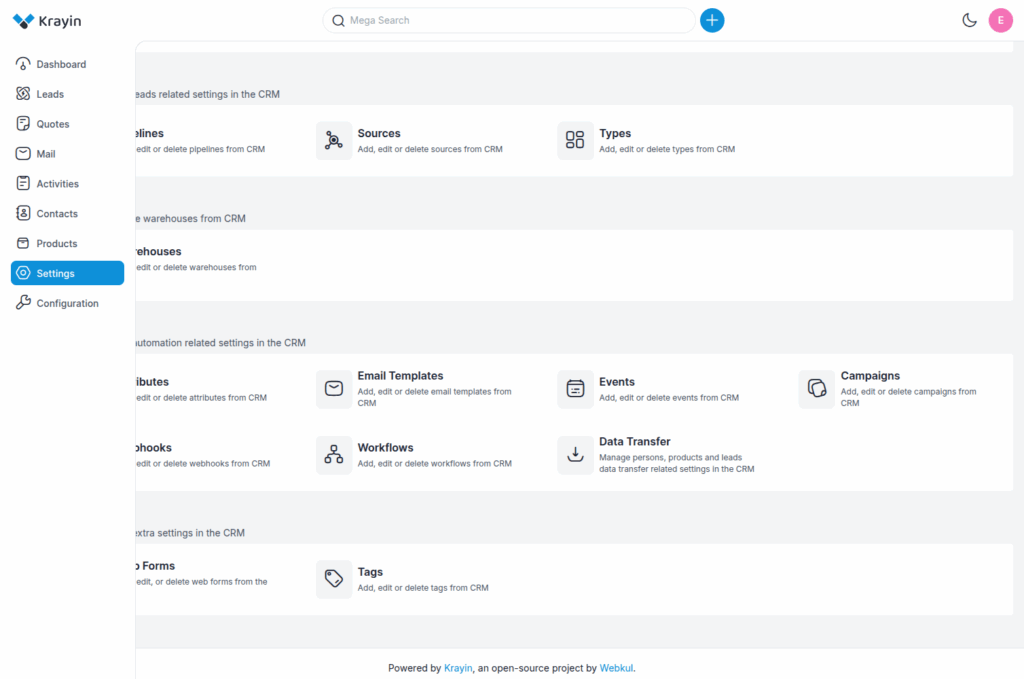Open the user avatar E menu

pos(1000,20)
